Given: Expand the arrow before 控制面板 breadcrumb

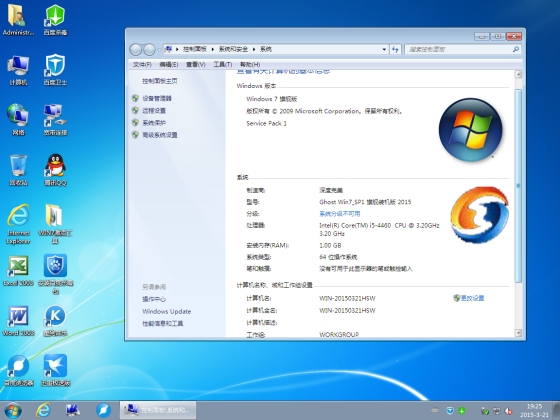Looking at the screenshot, I should pyautogui.click(x=177, y=49).
